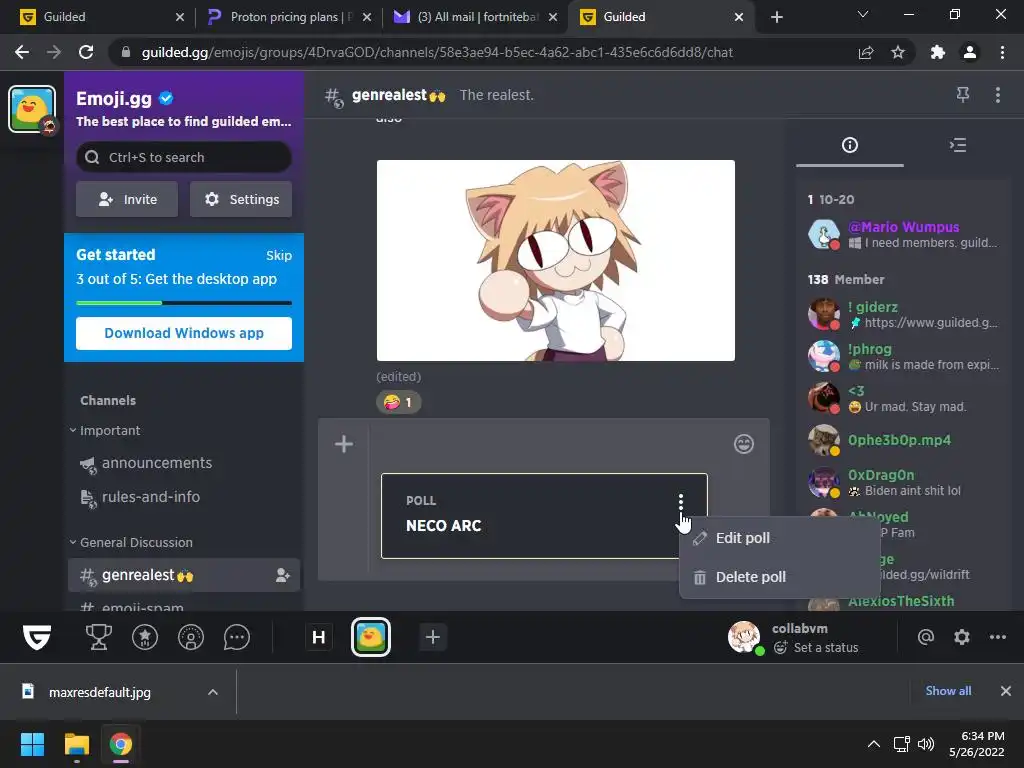
Task: Open pinned messages pin icon
Action: pyautogui.click(x=963, y=95)
